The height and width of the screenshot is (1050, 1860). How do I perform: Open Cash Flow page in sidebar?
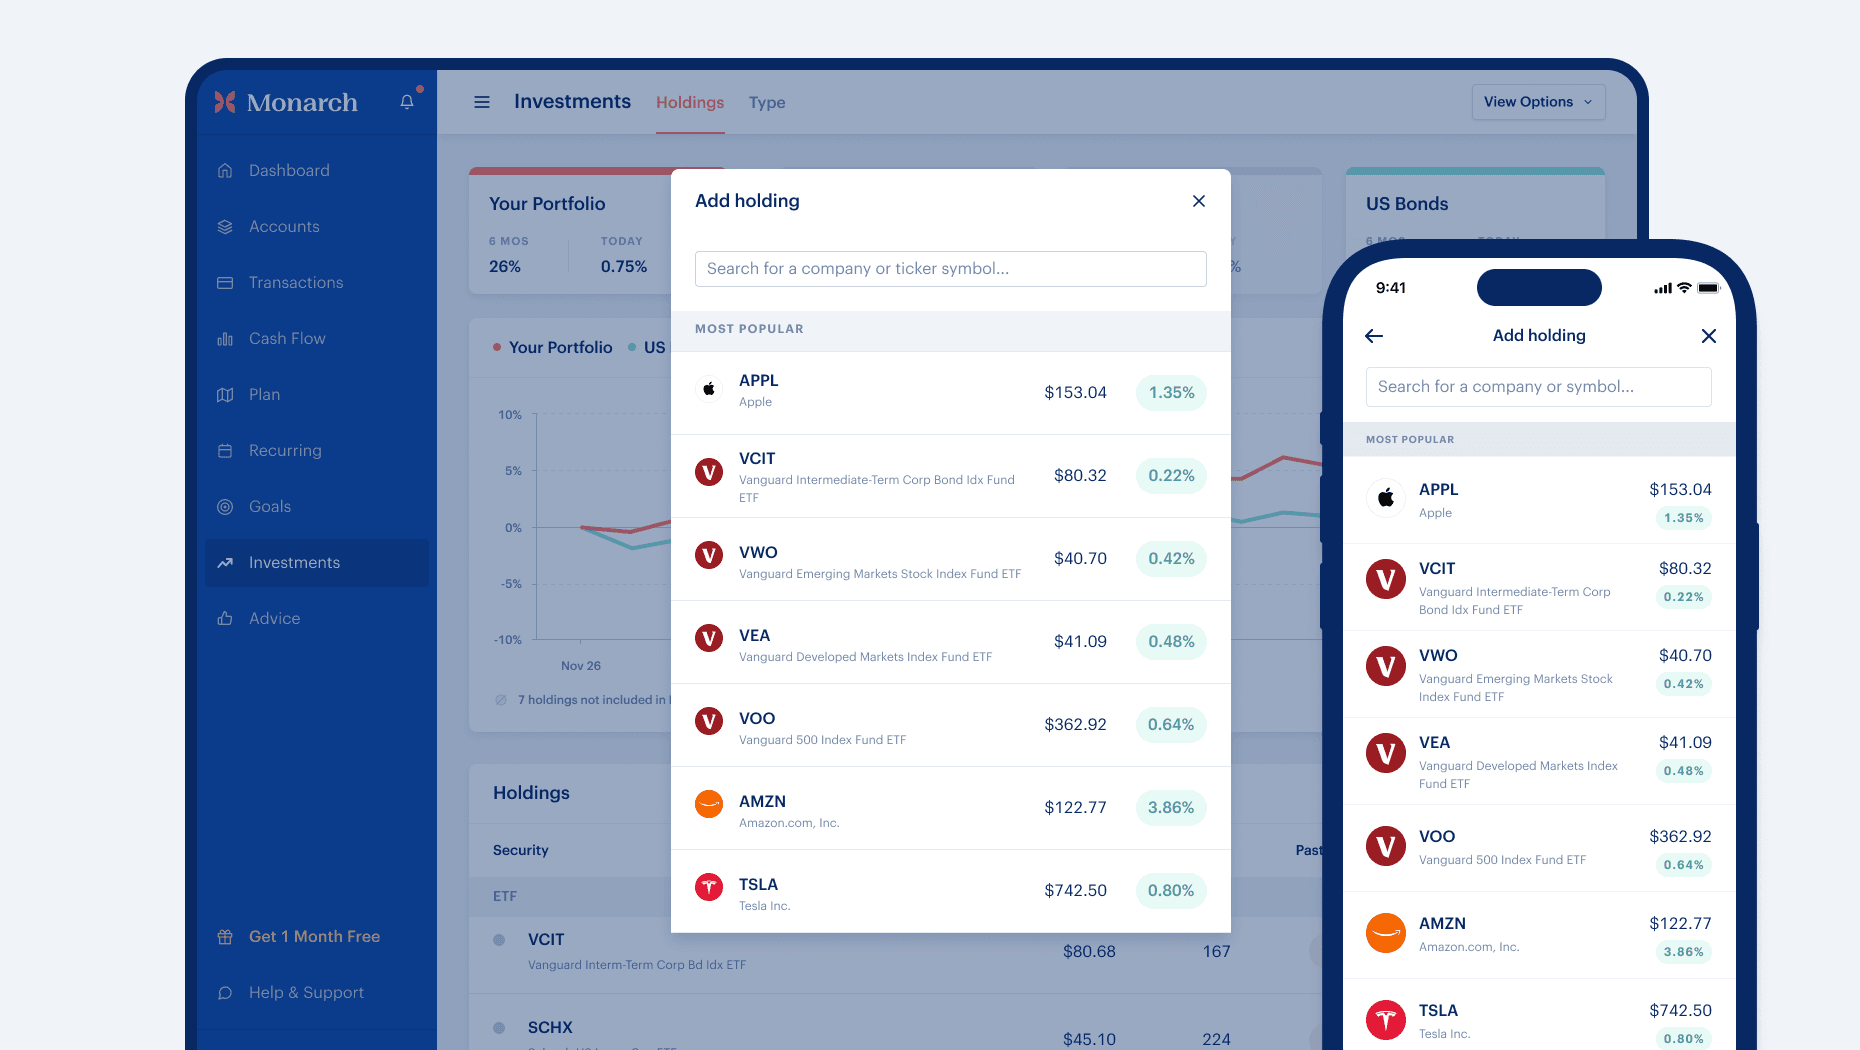(x=317, y=339)
